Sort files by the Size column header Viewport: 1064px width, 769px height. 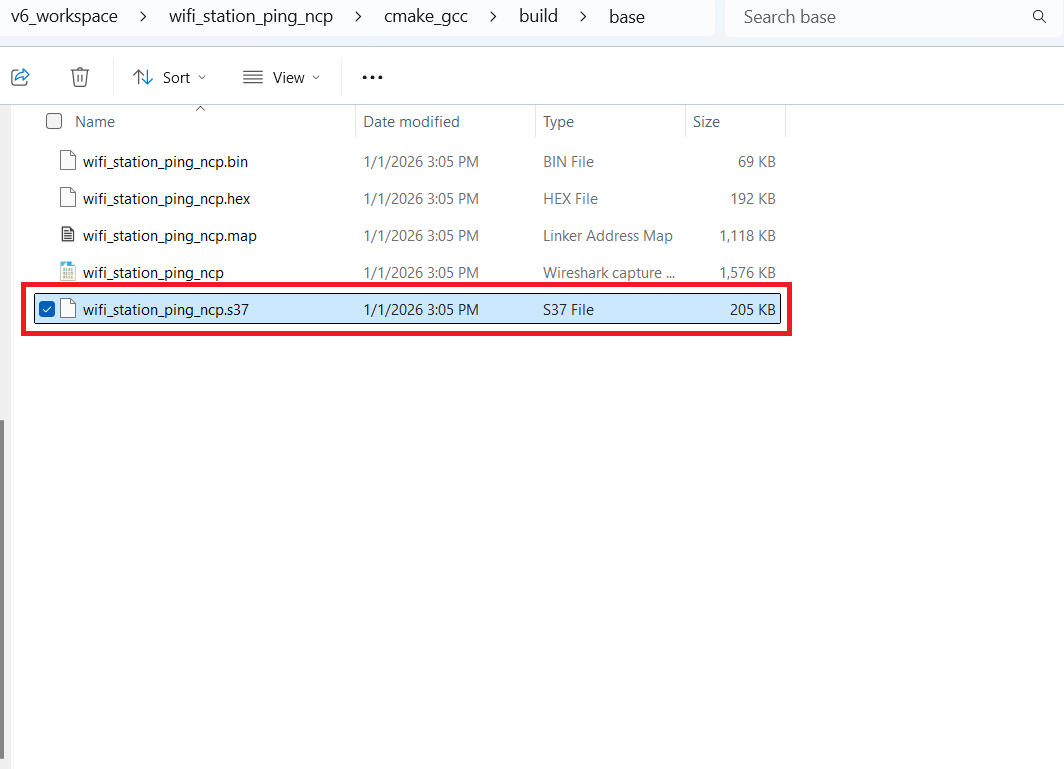tap(707, 121)
